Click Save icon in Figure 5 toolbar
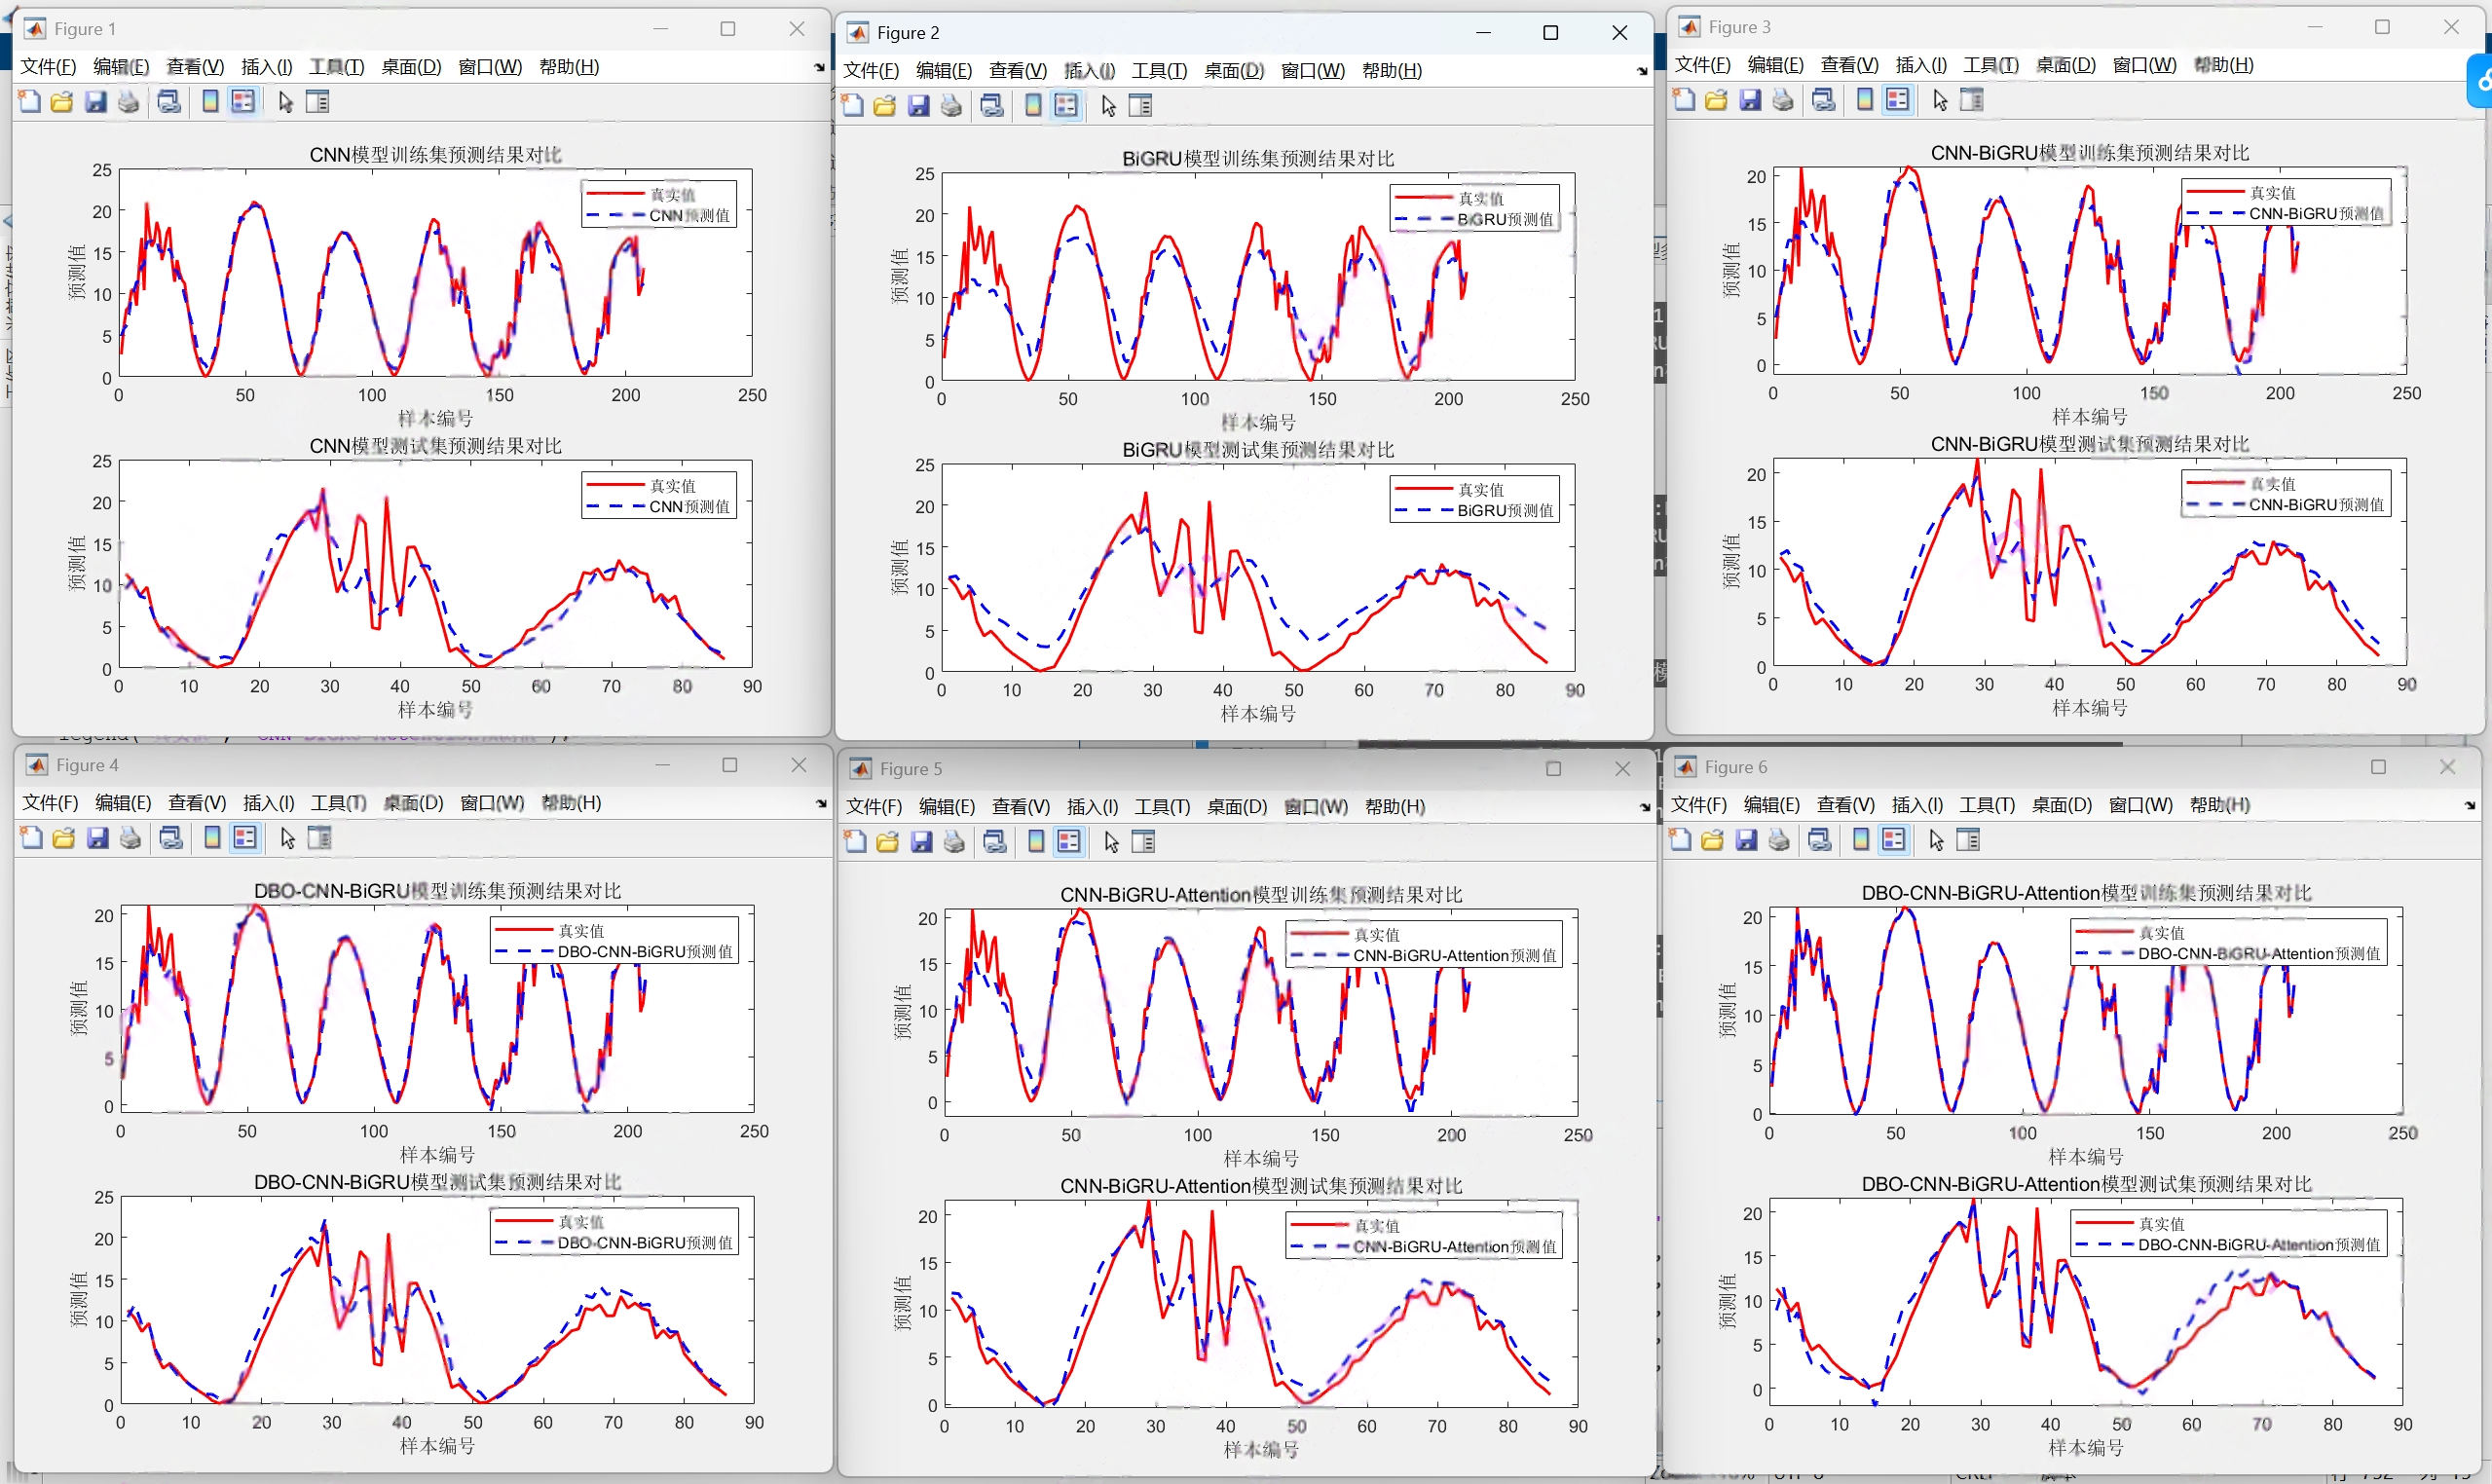 [x=922, y=842]
